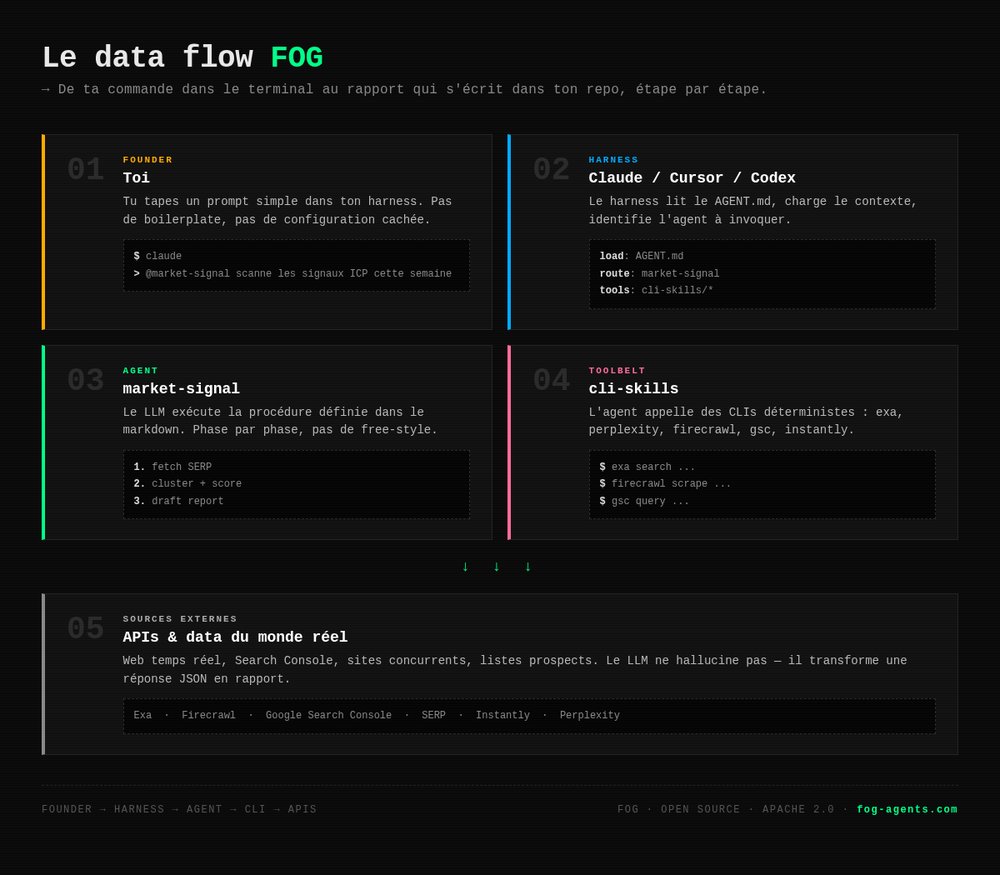This screenshot has height=875, width=1000.
Task: Click 'Firecrawl' in the sources list
Action: pos(208,715)
